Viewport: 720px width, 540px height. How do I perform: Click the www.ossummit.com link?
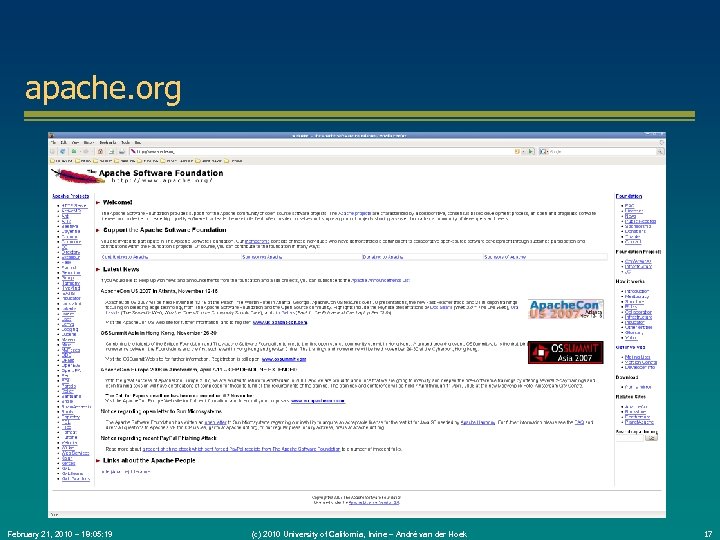pyautogui.click(x=284, y=359)
